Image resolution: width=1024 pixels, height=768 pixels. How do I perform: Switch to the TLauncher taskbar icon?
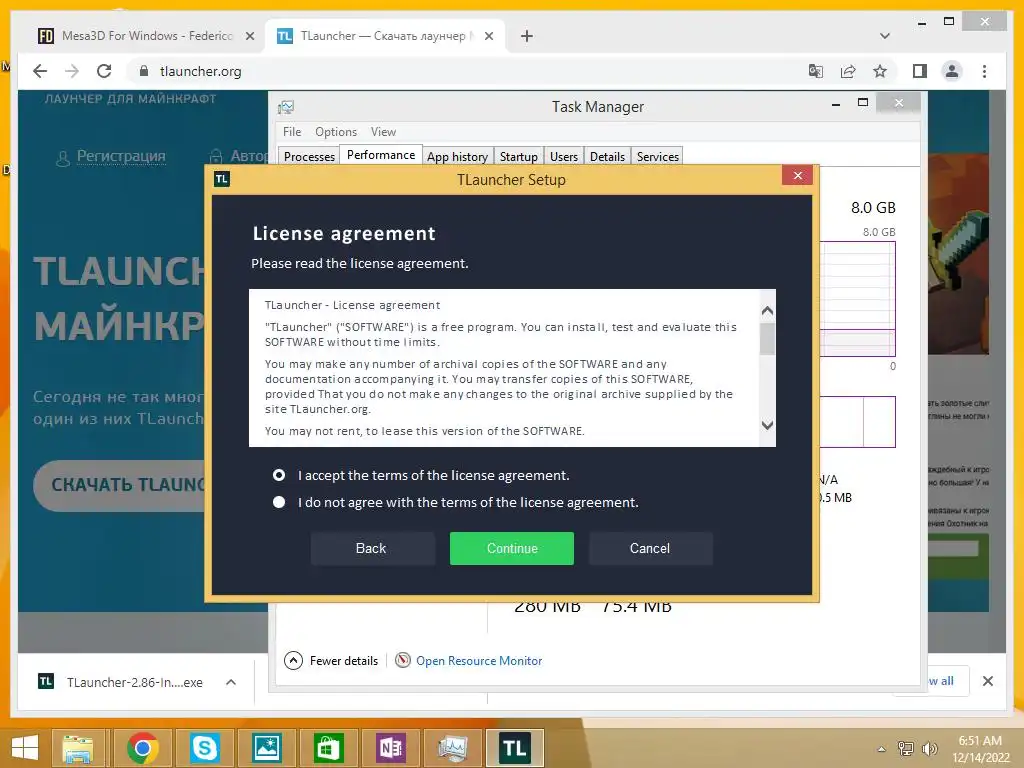pyautogui.click(x=515, y=748)
